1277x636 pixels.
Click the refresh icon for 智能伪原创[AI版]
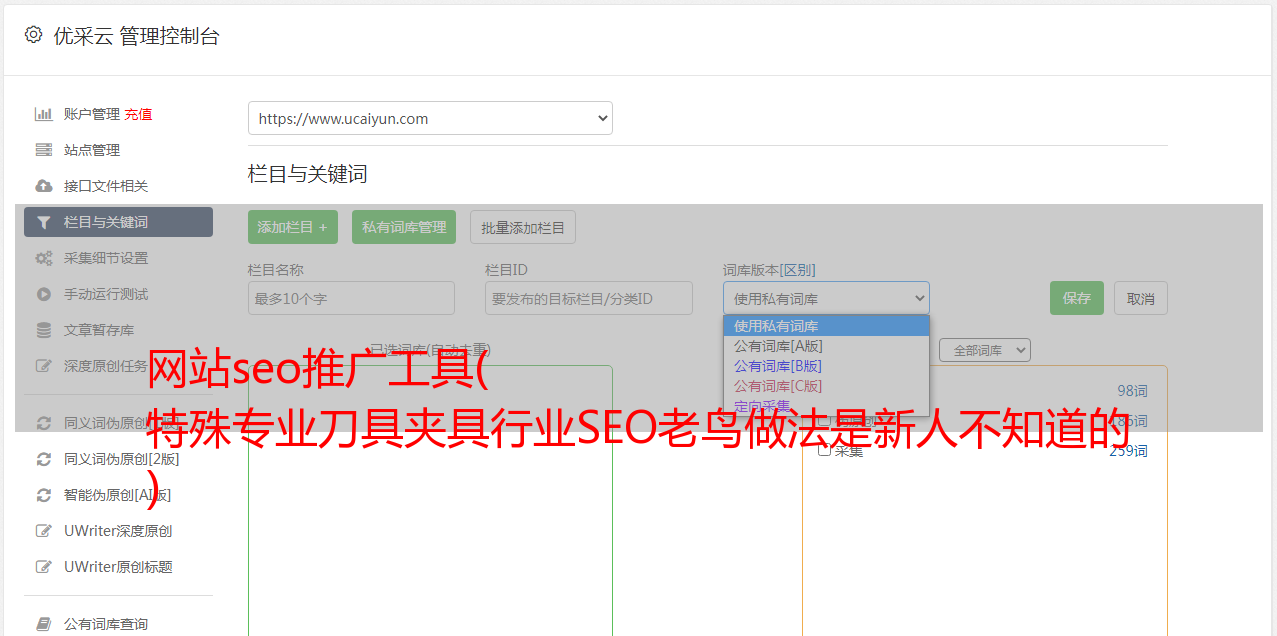point(44,495)
